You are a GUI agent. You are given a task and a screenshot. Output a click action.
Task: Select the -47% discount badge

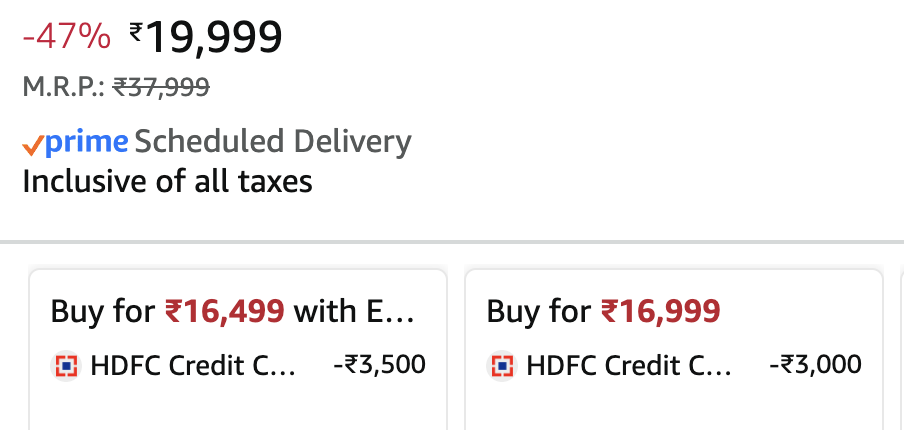click(x=66, y=37)
